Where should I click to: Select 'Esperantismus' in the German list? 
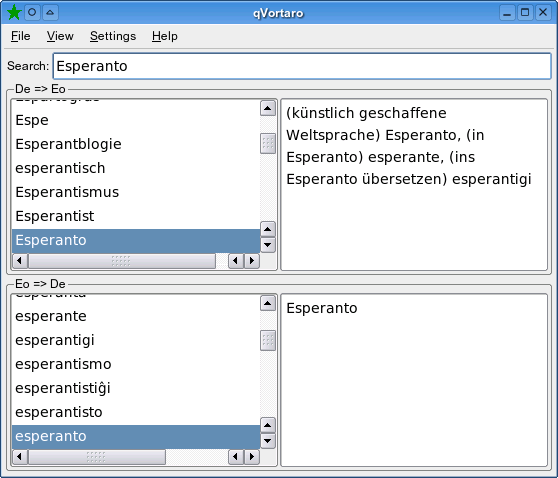(x=136, y=192)
